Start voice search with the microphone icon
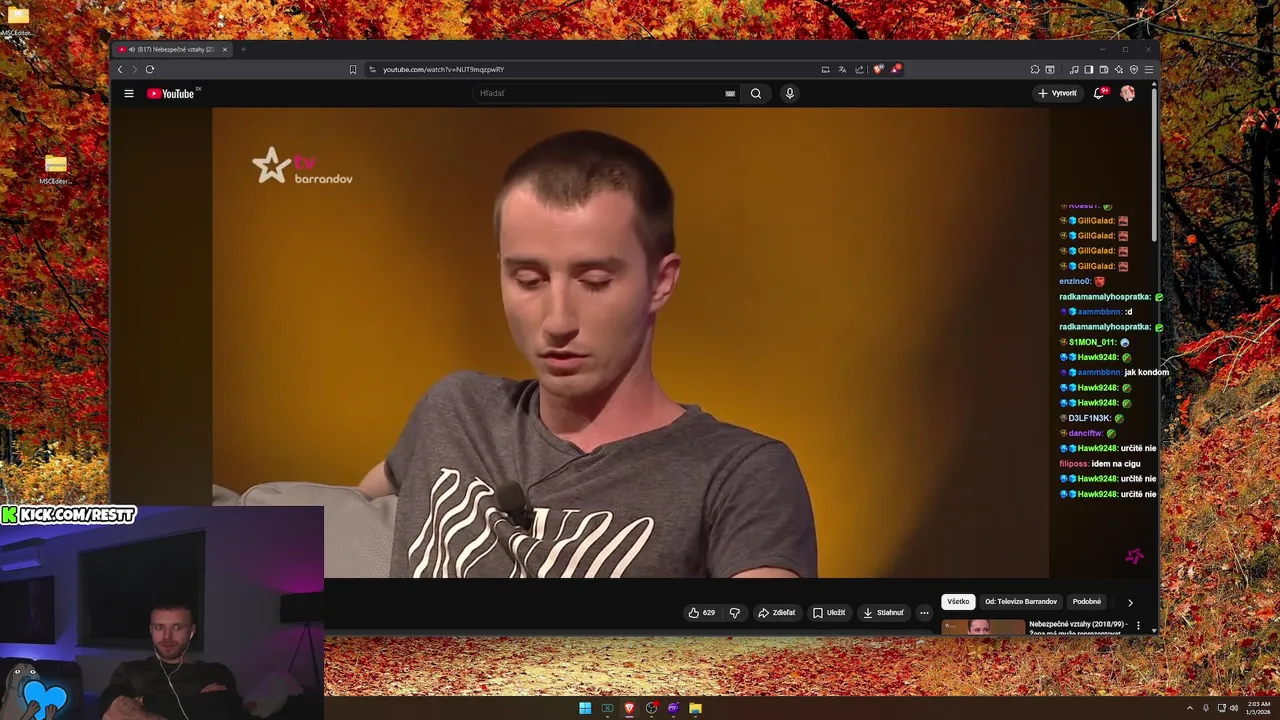This screenshot has width=1280, height=720. click(789, 93)
